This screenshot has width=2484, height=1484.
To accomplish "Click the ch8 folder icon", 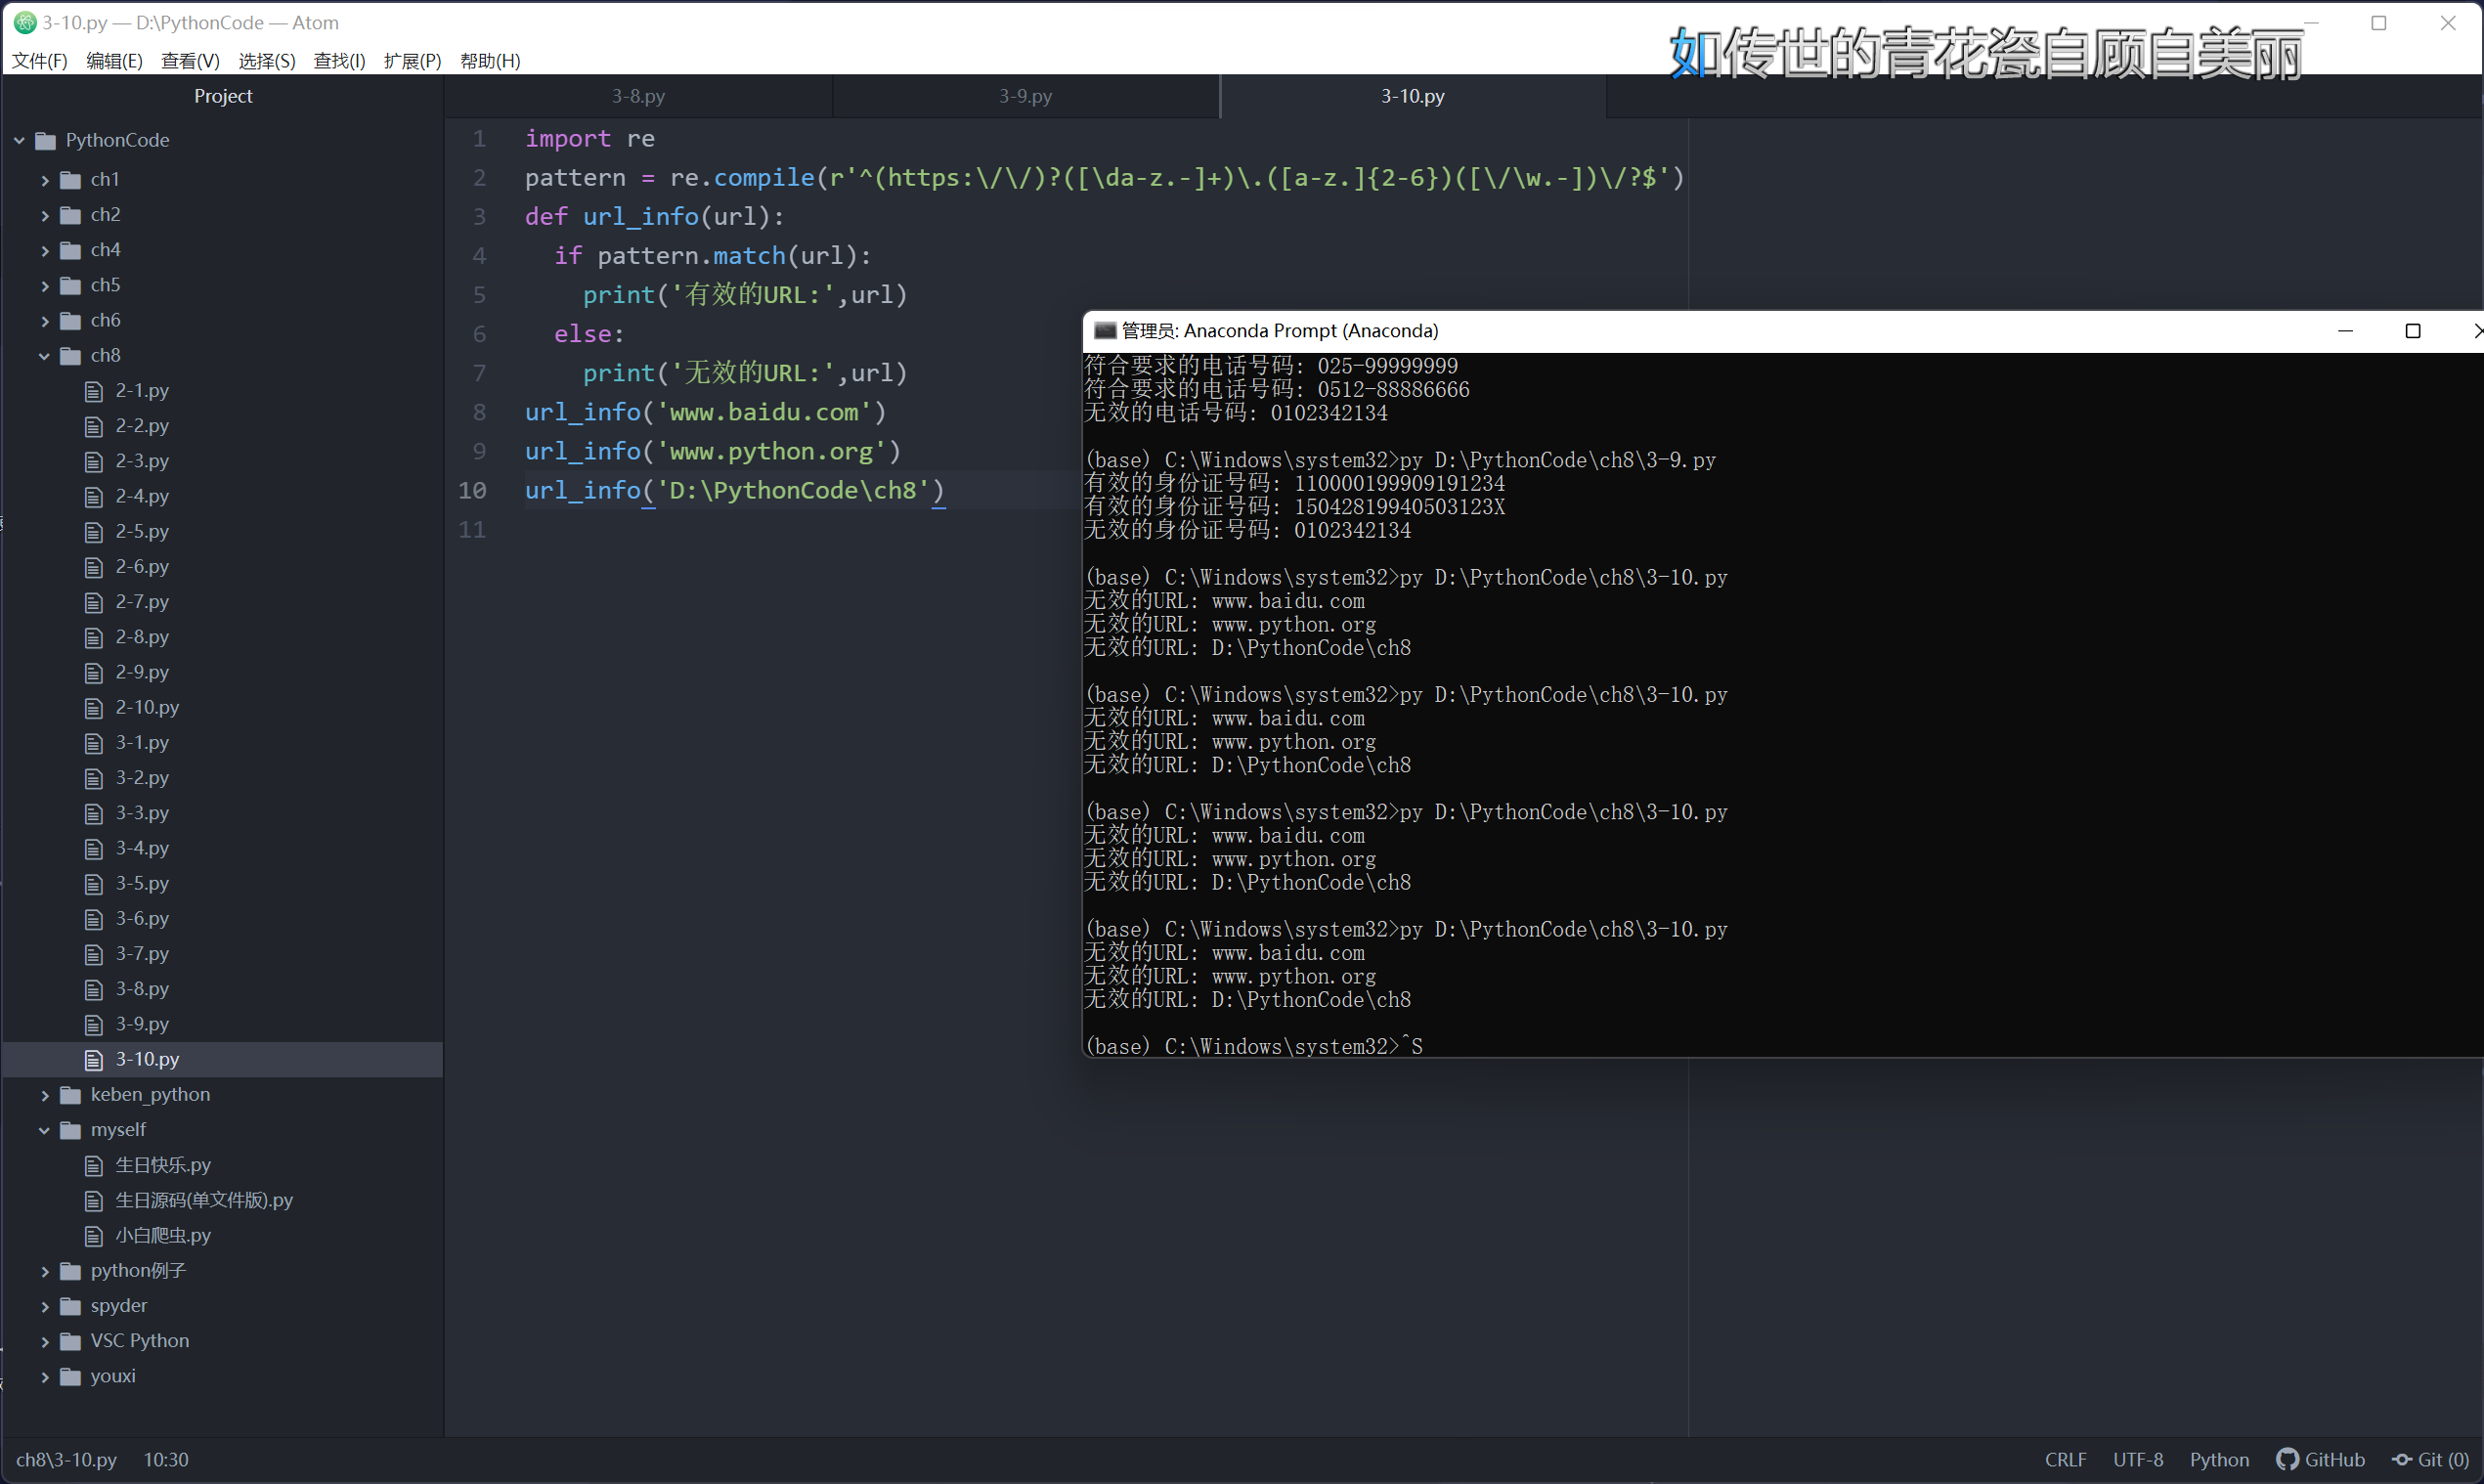I will [70, 356].
